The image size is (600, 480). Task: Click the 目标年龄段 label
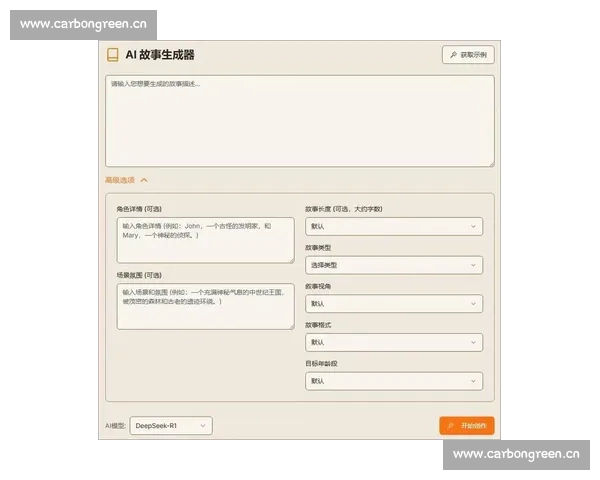click(x=321, y=364)
